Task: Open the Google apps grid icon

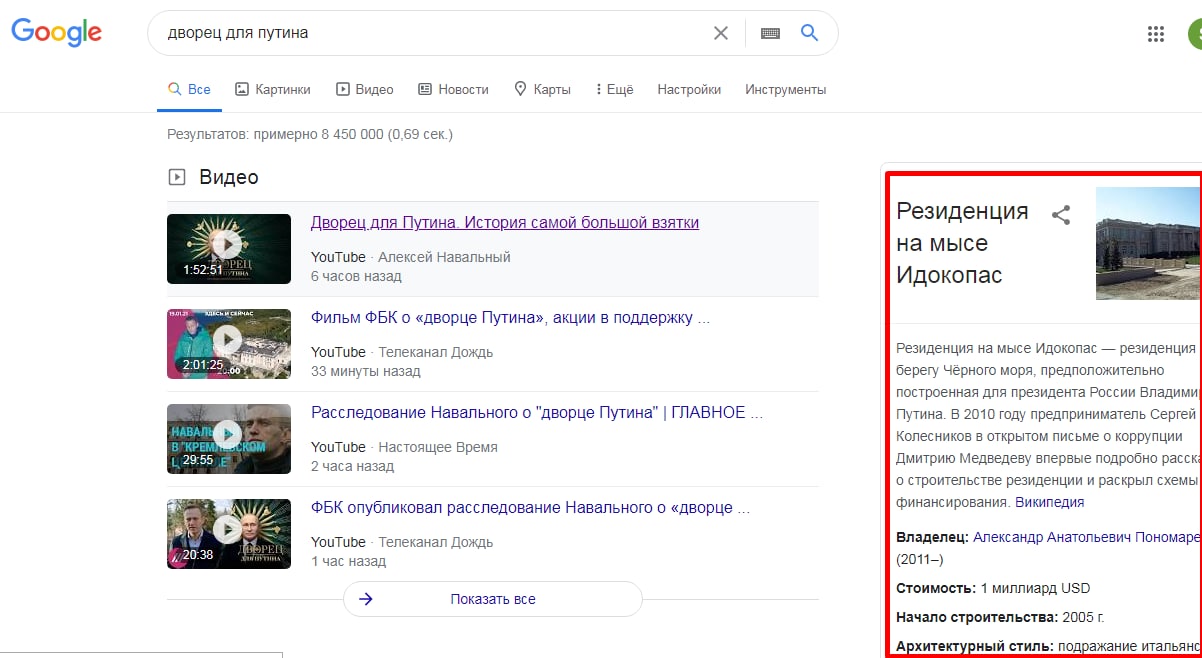Action: click(x=1156, y=34)
